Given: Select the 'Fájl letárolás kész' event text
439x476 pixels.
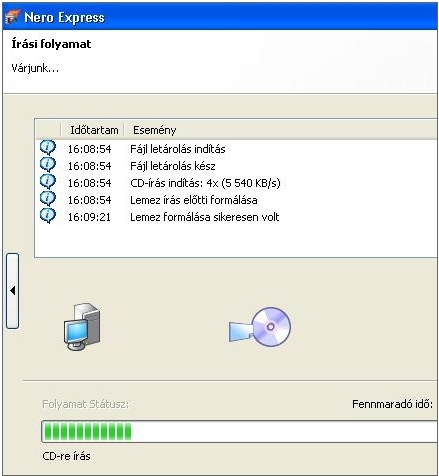Looking at the screenshot, I should [x=173, y=166].
